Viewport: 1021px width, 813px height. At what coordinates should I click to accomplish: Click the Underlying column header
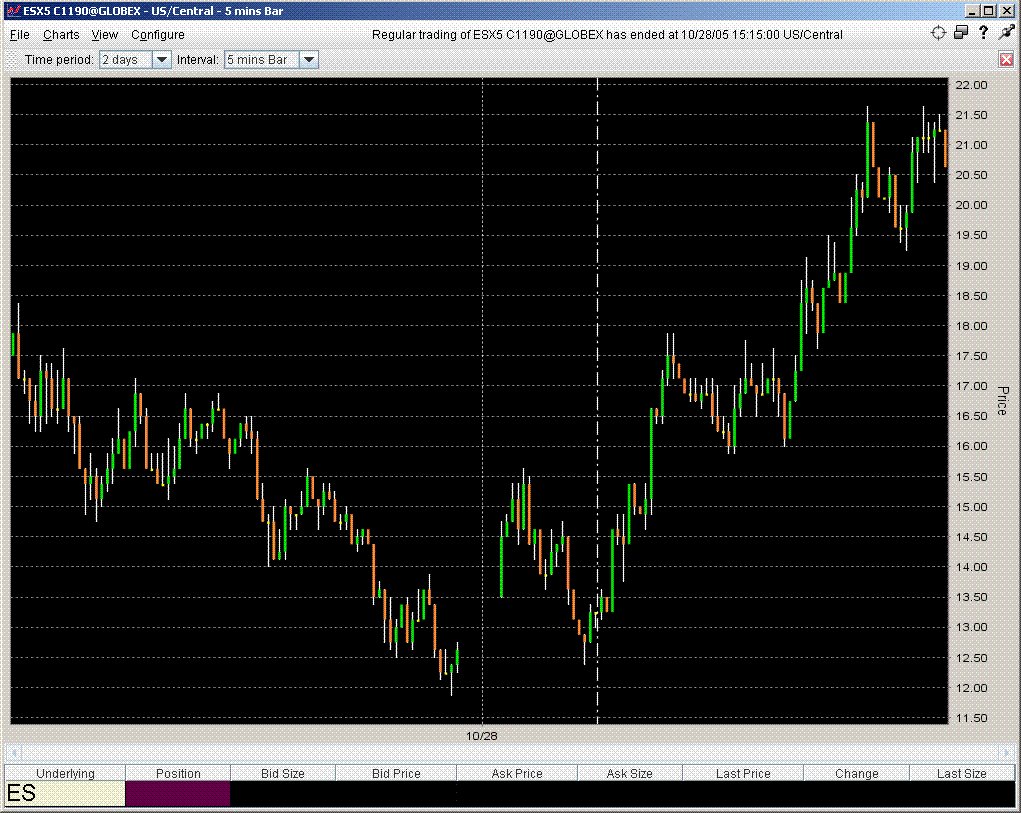pyautogui.click(x=65, y=773)
